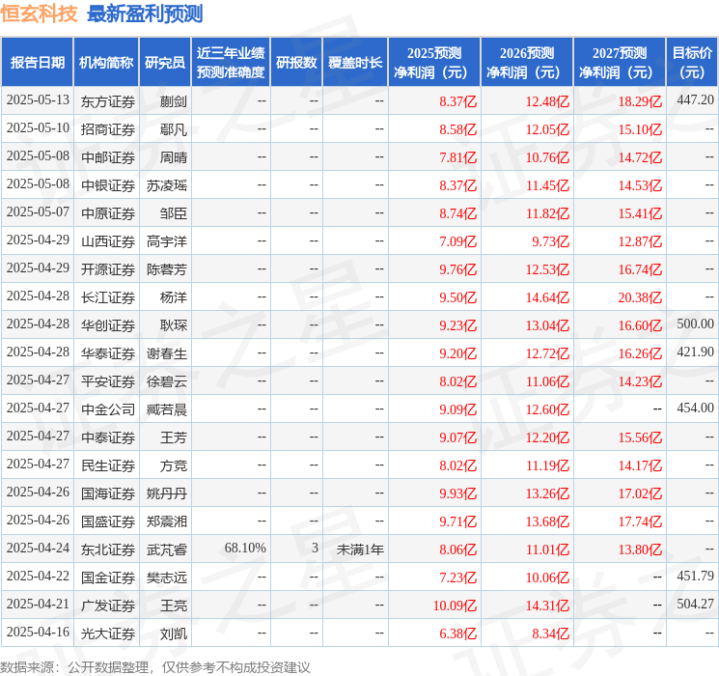Click the accuracy value 68.10%
Image resolution: width=719 pixels, height=676 pixels.
pos(245,548)
